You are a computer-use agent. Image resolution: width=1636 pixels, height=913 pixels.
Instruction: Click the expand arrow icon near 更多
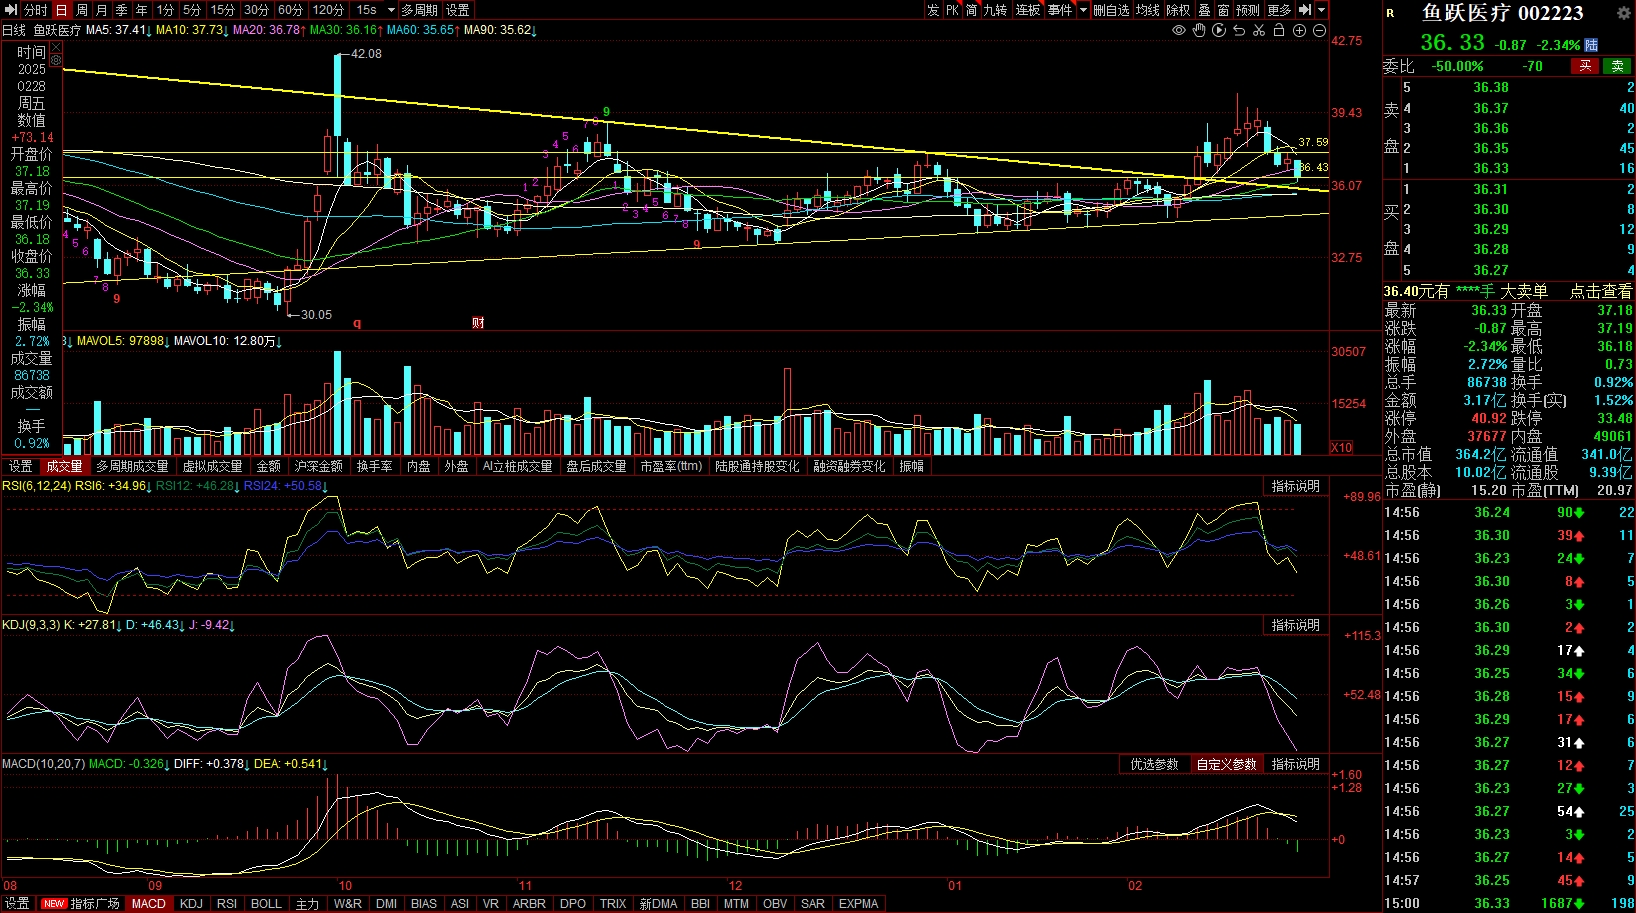(x=1305, y=10)
